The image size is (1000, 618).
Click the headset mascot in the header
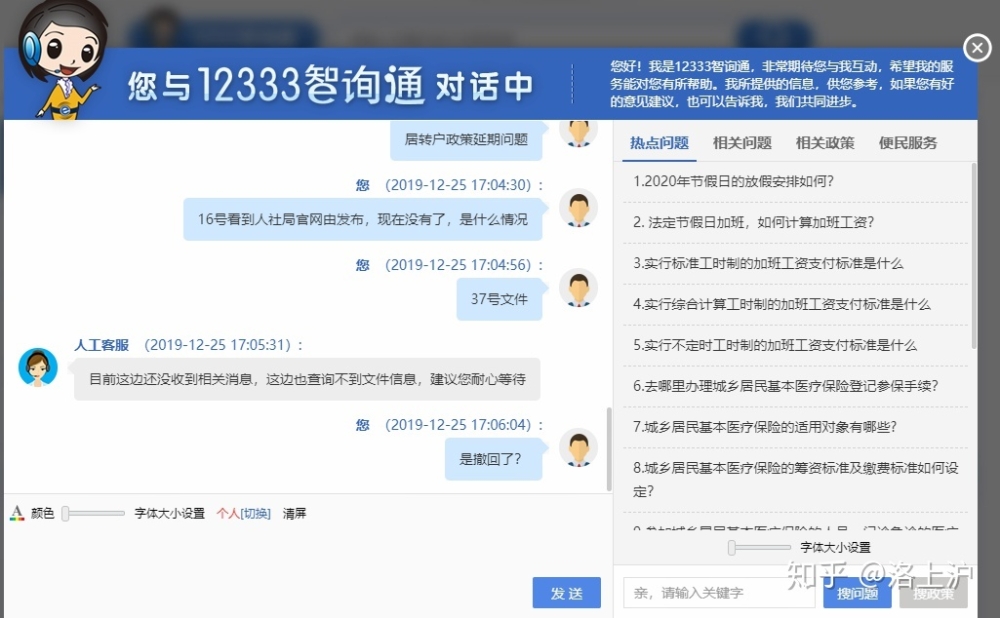pos(59,59)
